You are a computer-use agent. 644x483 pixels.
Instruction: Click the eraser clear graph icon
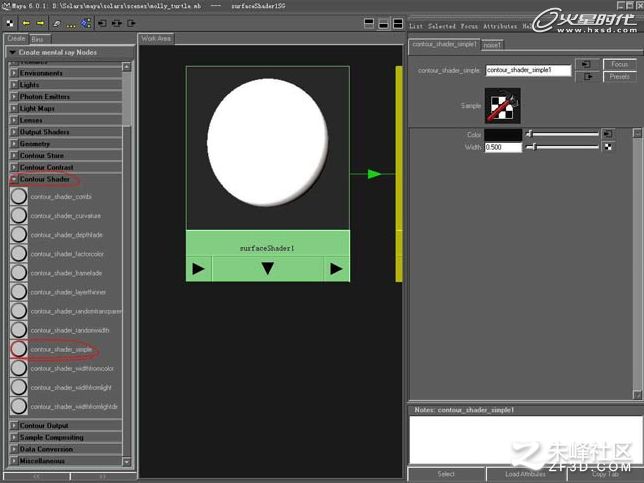click(x=57, y=24)
